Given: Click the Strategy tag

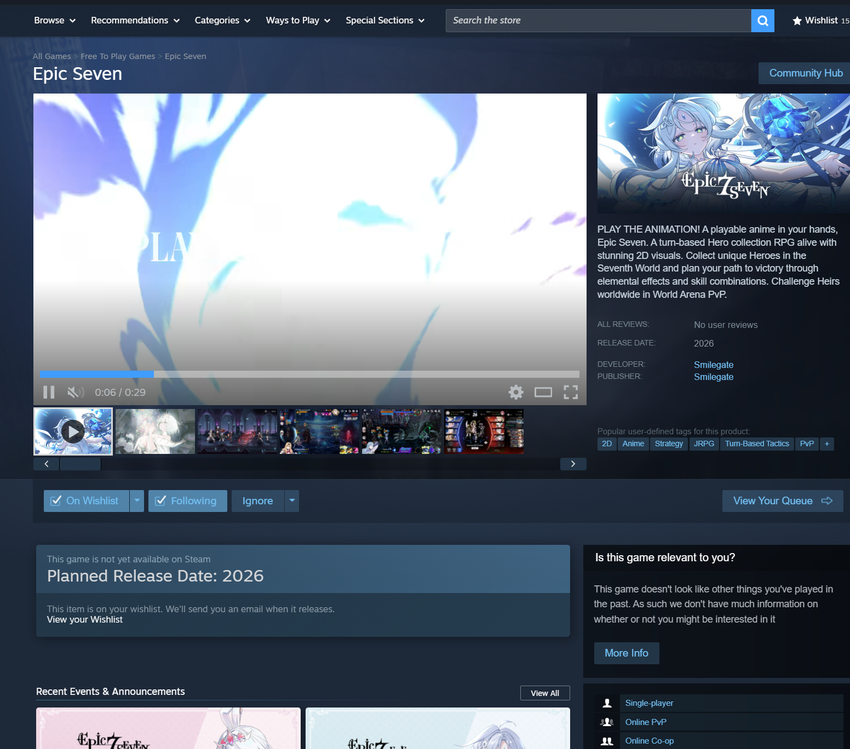Looking at the screenshot, I should coord(668,444).
